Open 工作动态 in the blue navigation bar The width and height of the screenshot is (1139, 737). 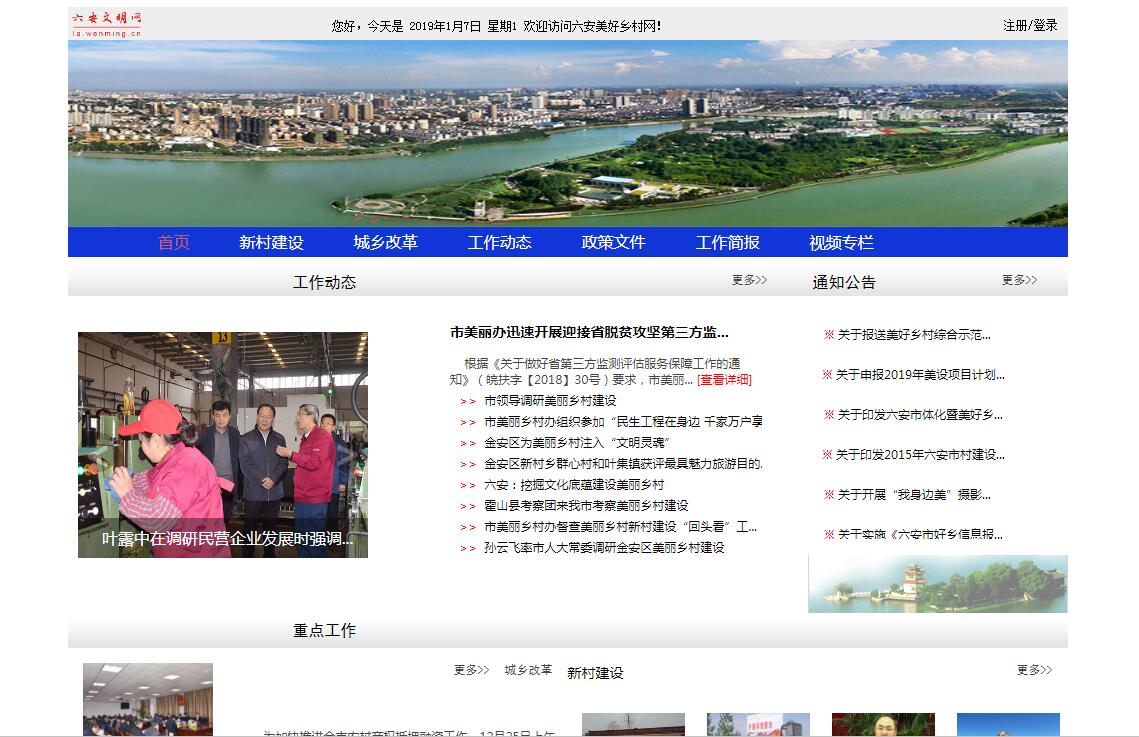[499, 242]
